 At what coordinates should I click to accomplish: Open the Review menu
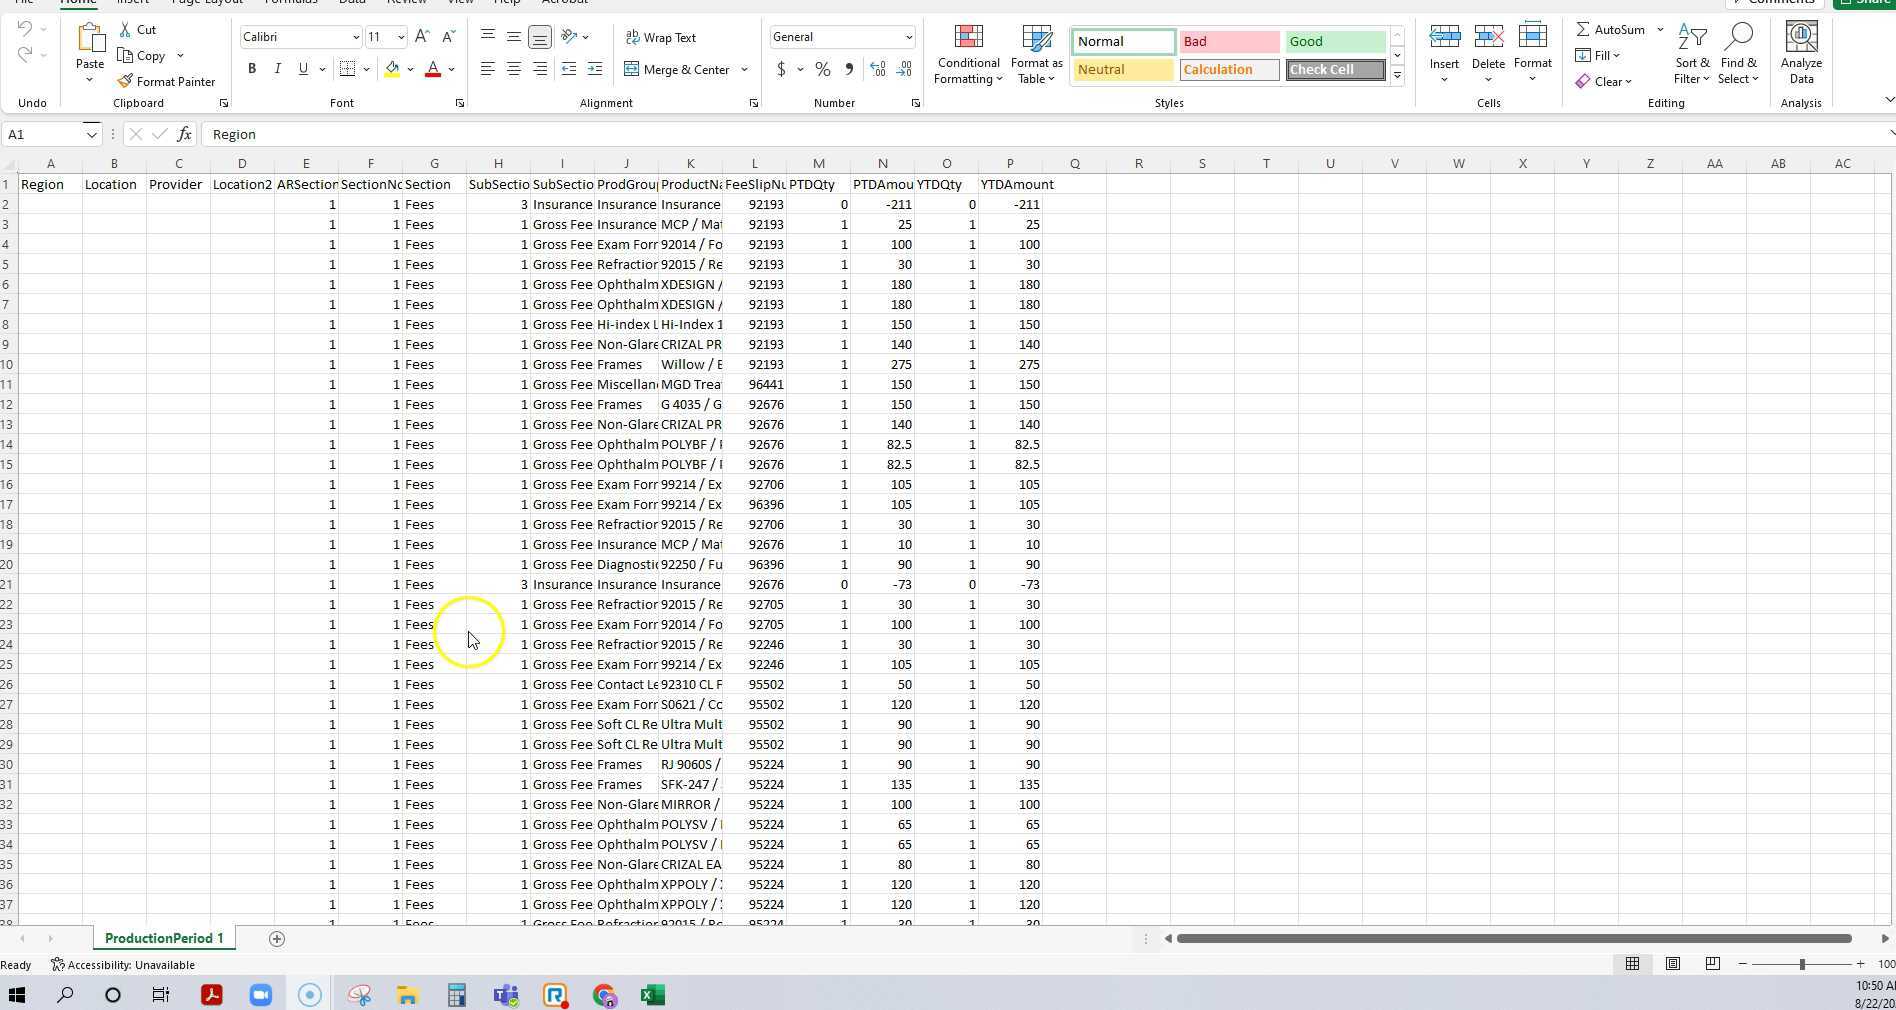[x=406, y=3]
